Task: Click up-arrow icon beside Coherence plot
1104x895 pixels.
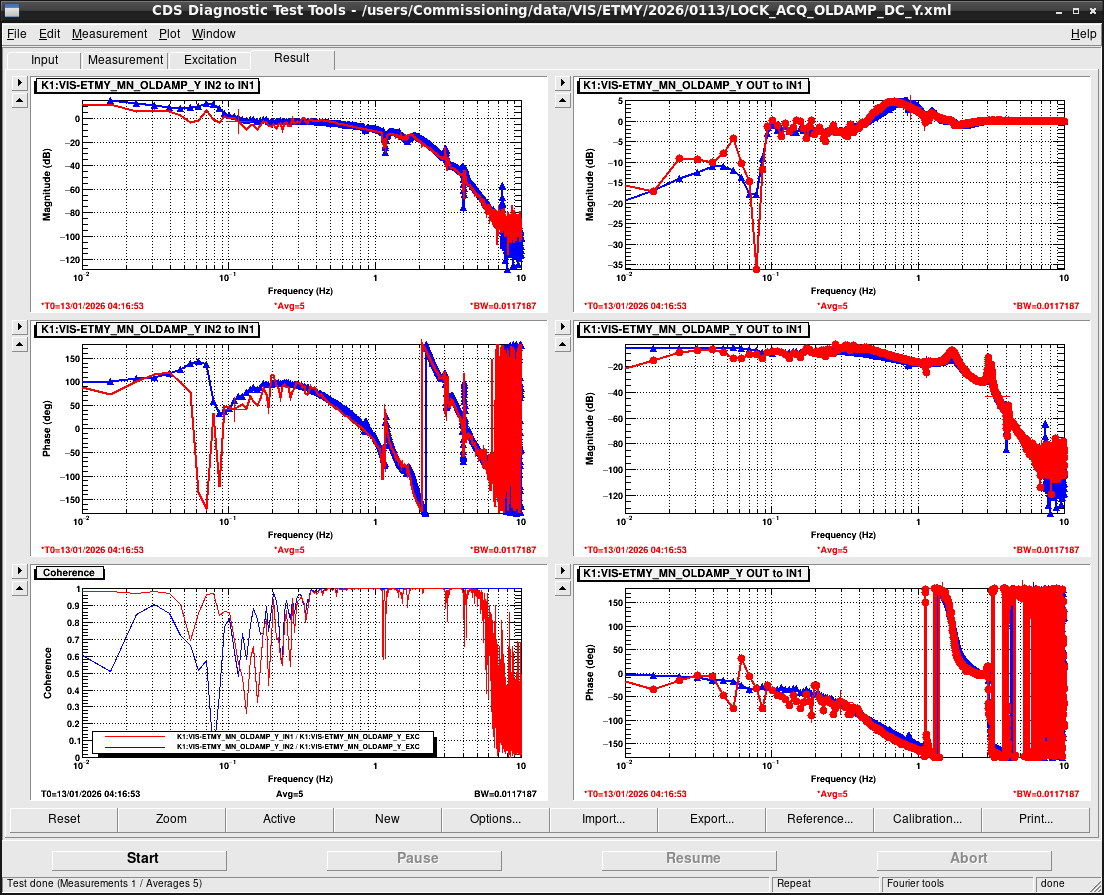Action: 20,589
